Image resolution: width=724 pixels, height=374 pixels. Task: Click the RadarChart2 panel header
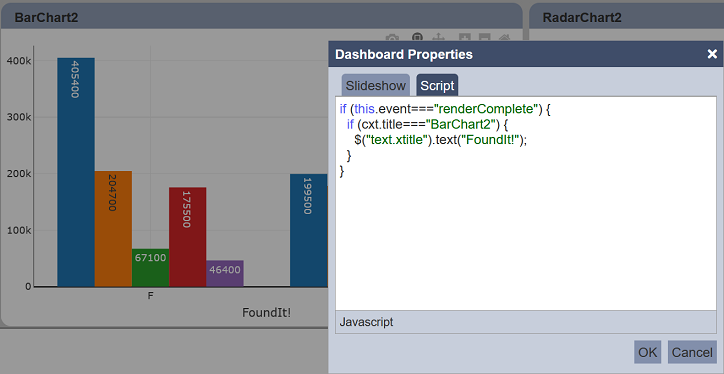(x=627, y=17)
